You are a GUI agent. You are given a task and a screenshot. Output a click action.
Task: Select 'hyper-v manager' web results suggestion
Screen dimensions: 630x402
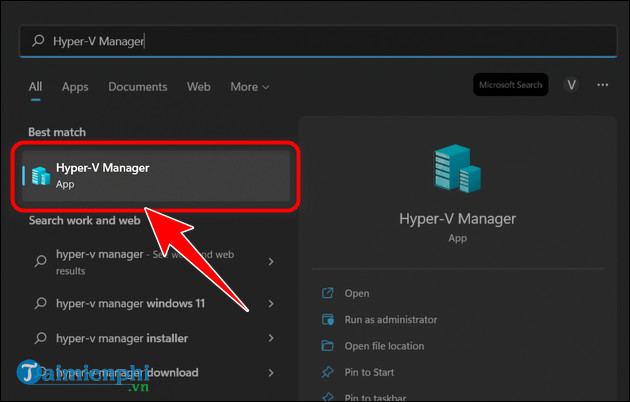(x=156, y=262)
